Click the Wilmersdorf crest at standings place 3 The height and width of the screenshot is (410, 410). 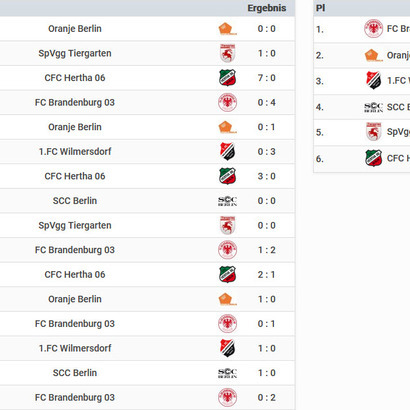(373, 80)
